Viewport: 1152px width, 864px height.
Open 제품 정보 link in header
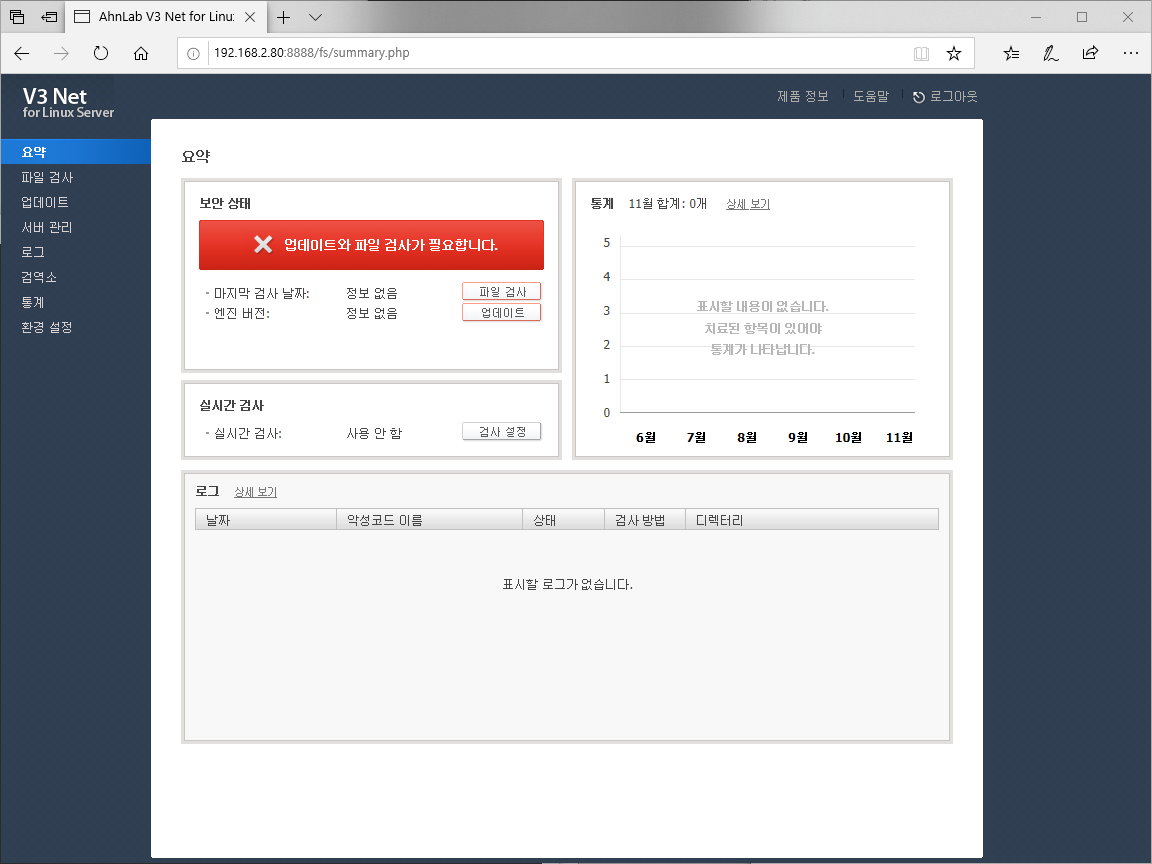802,96
